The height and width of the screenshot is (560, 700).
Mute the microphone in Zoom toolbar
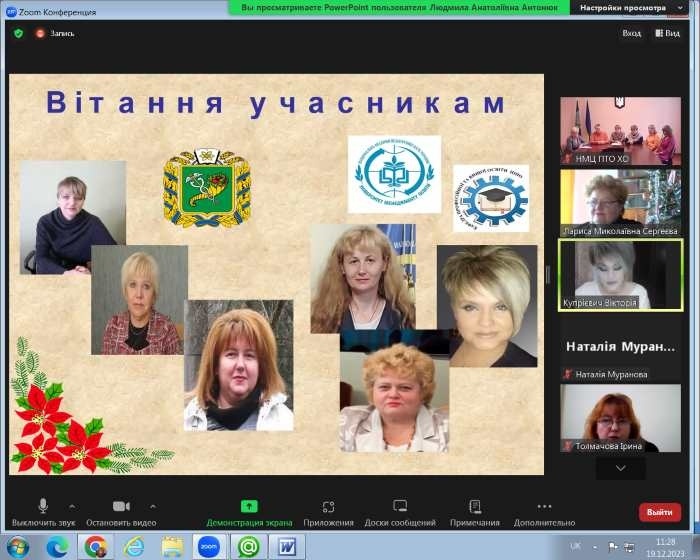point(43,506)
